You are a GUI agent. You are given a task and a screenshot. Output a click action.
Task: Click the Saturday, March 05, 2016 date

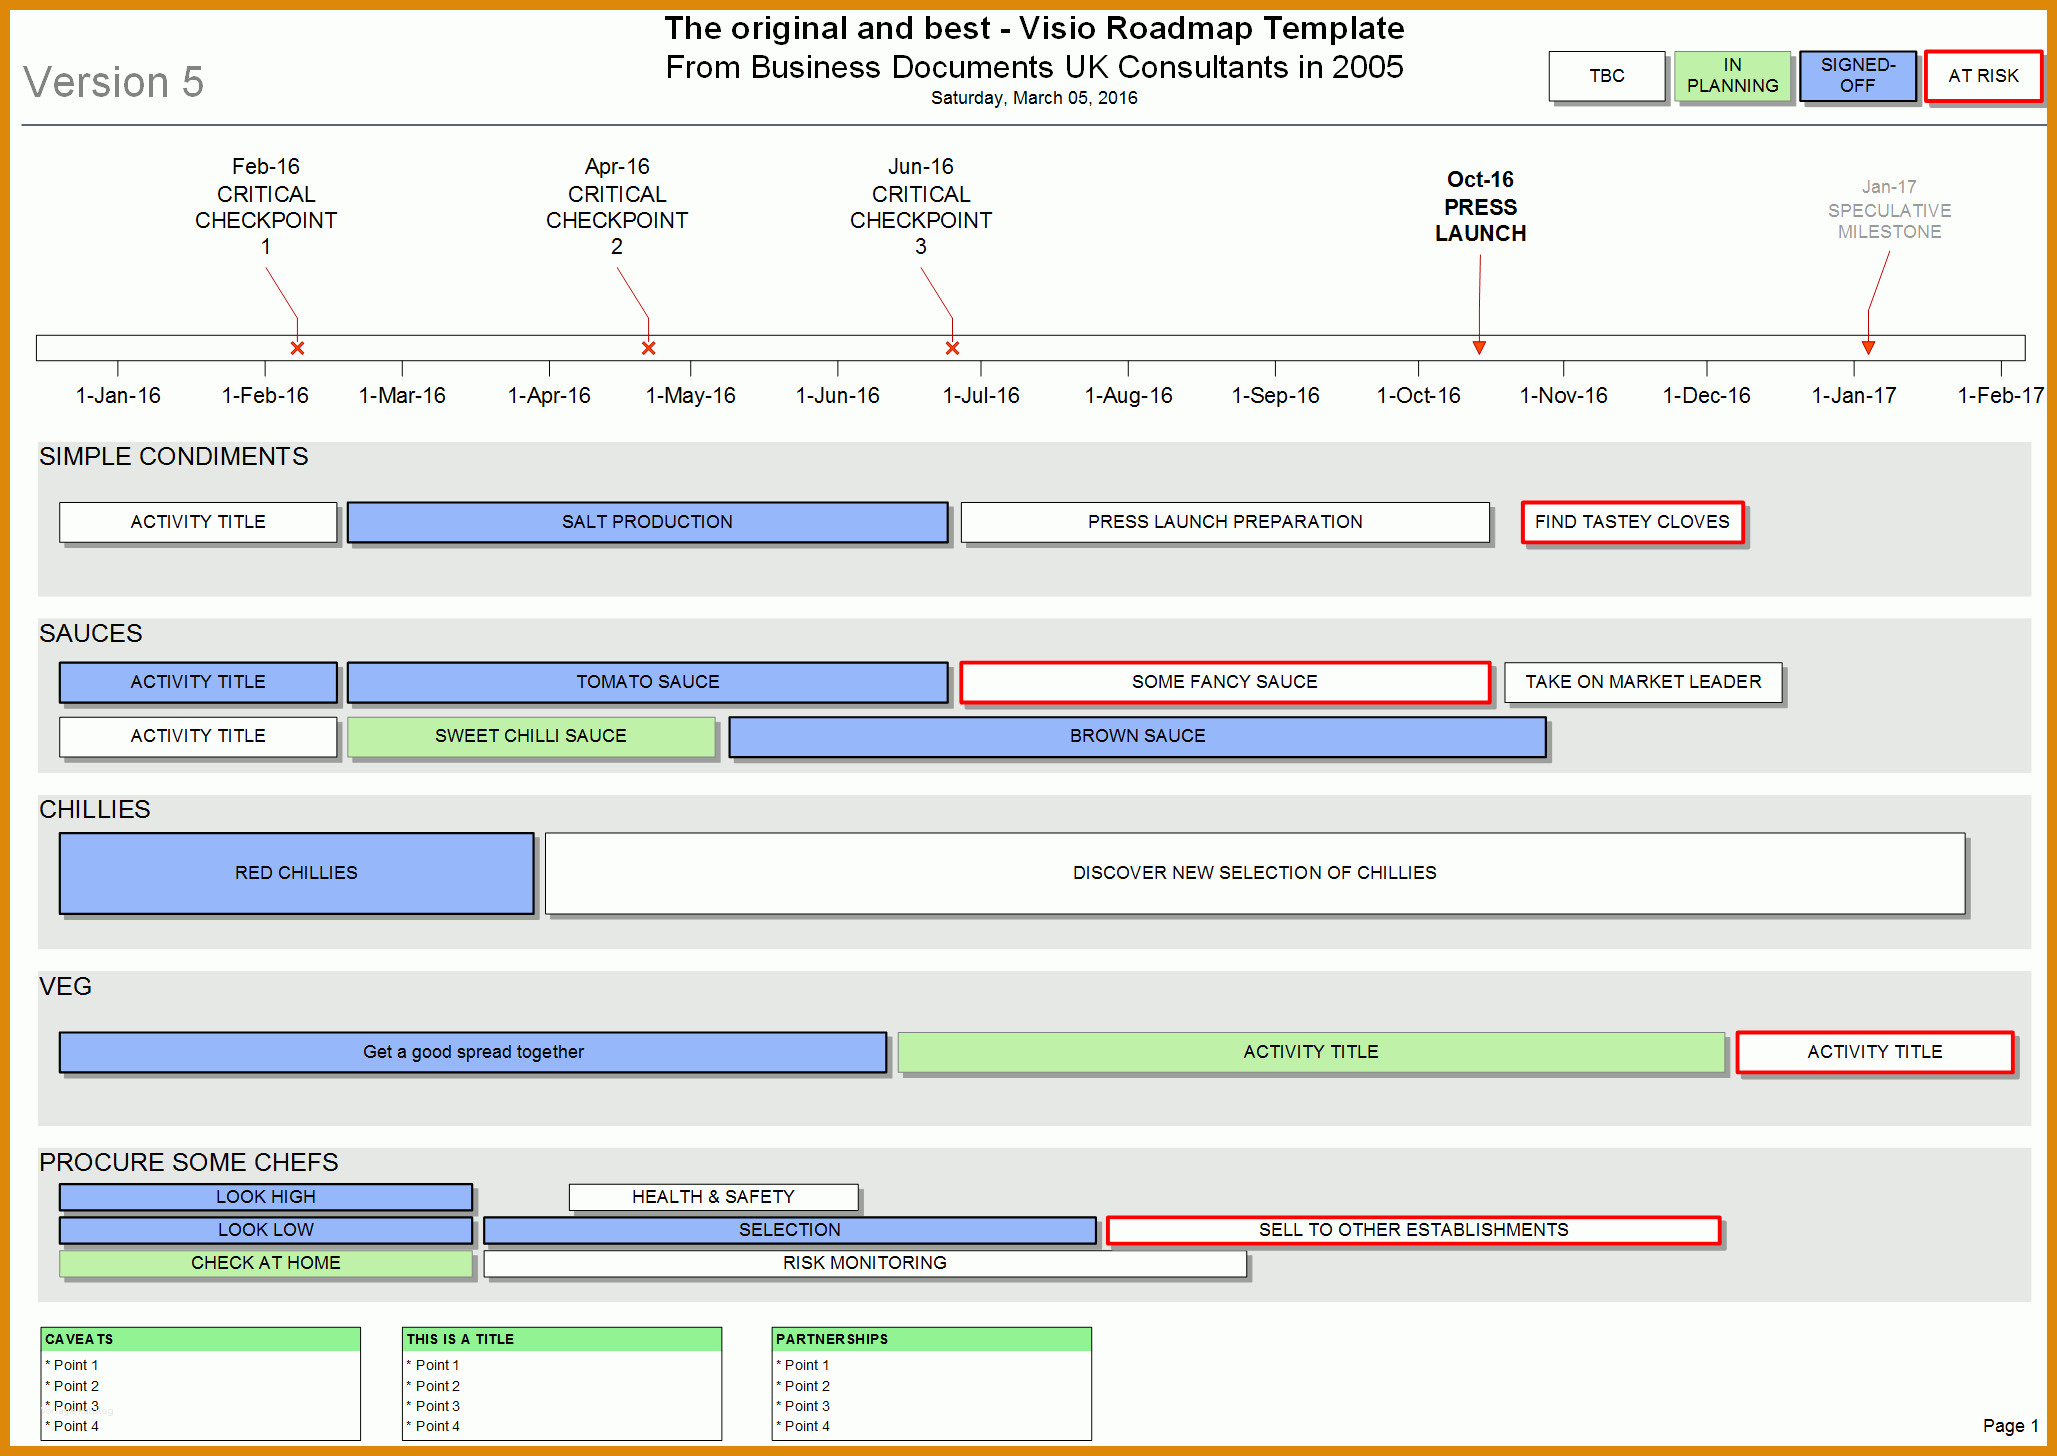tap(1035, 98)
